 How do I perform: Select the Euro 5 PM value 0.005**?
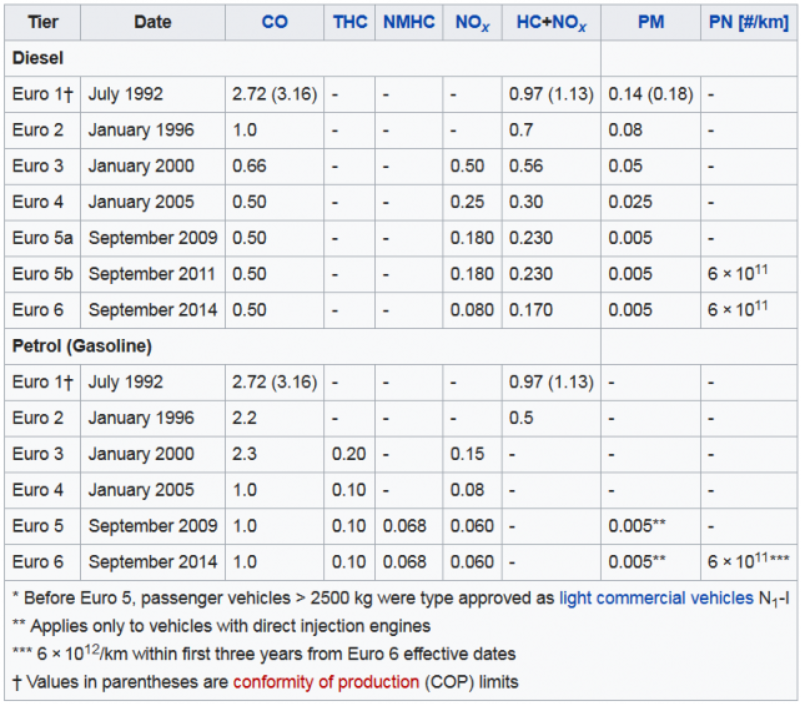tap(637, 526)
